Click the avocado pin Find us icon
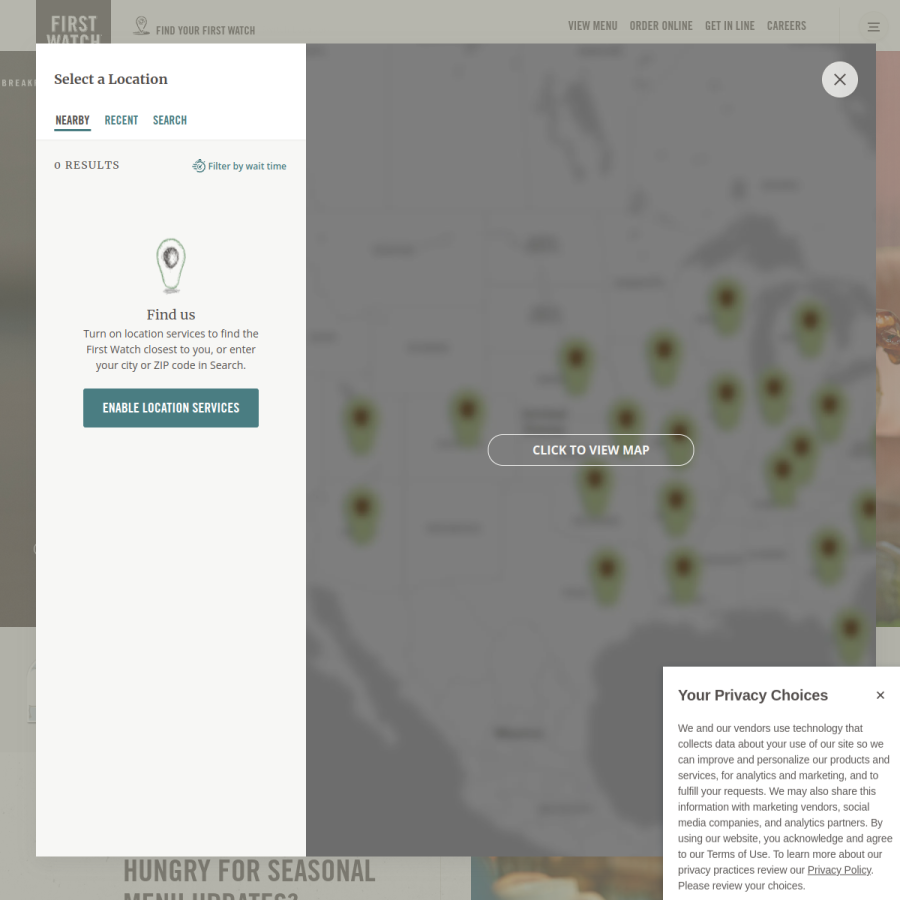The image size is (900, 900). pyautogui.click(x=171, y=266)
